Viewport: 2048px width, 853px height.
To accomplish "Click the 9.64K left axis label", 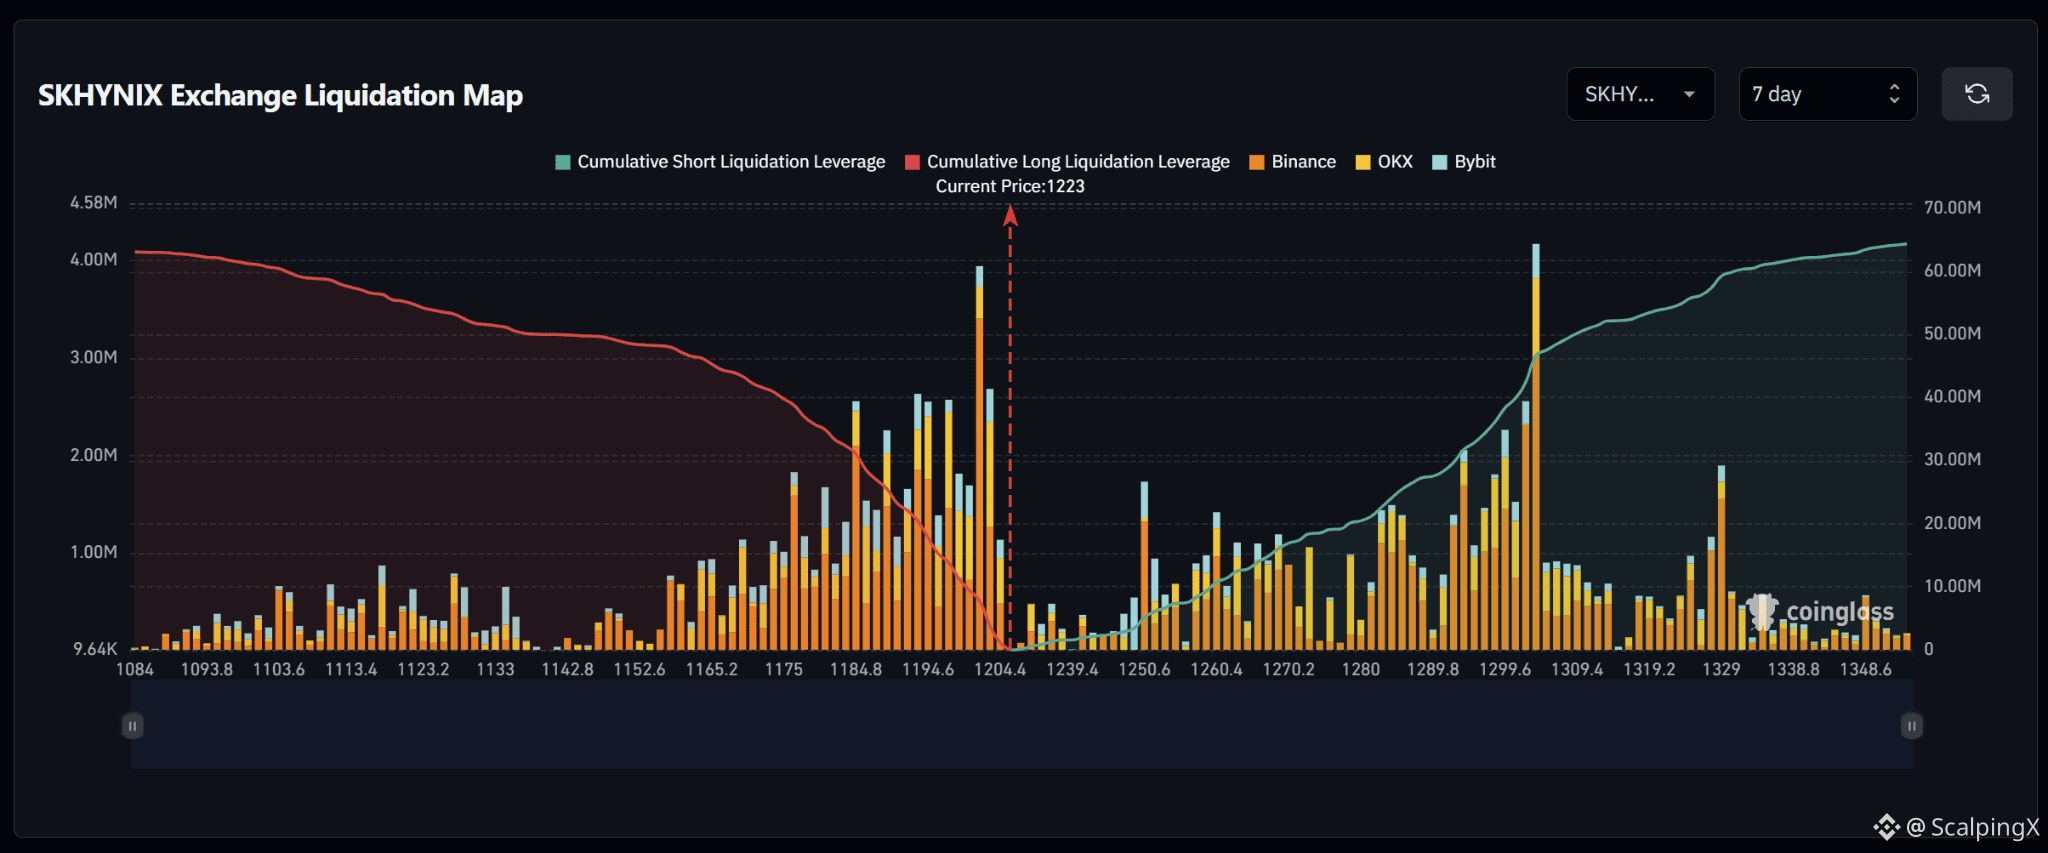I will pyautogui.click(x=95, y=650).
